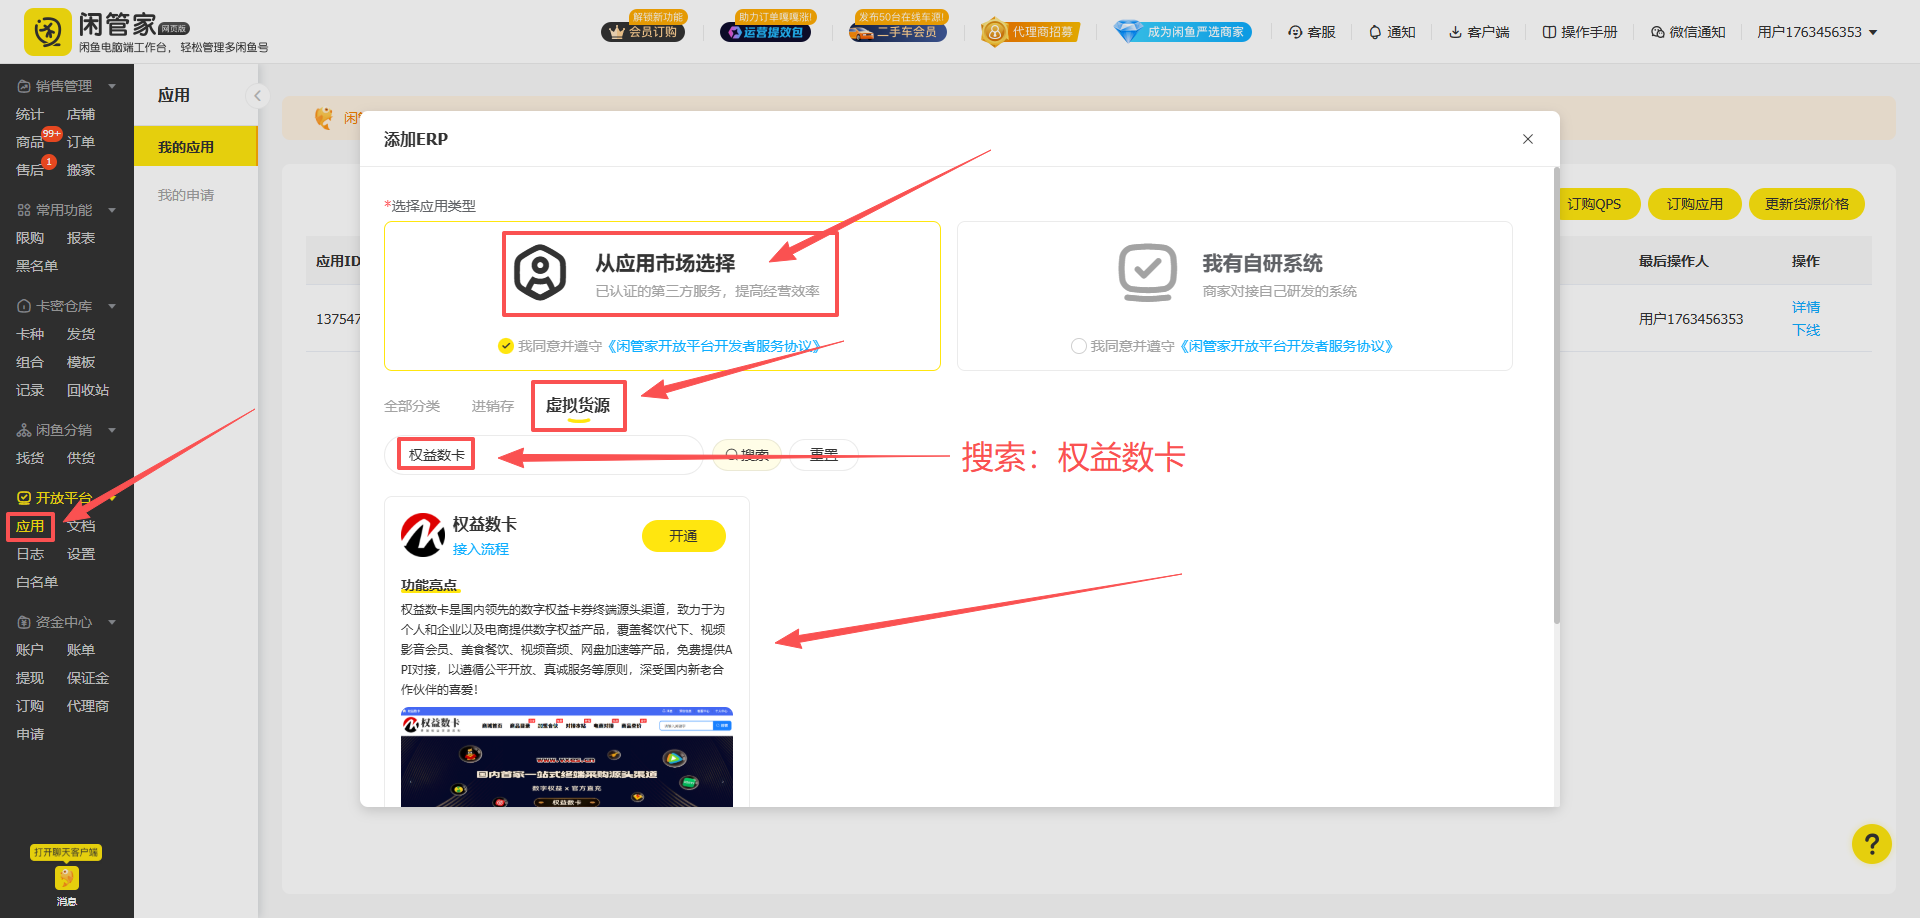The image size is (1920, 918).
Task: Check the agreement under 我有自研系统
Action: [x=1080, y=346]
